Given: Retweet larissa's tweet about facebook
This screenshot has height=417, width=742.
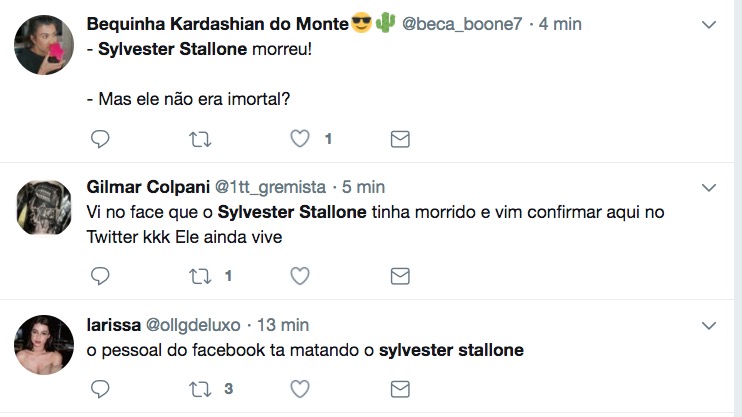Looking at the screenshot, I should pyautogui.click(x=200, y=388).
